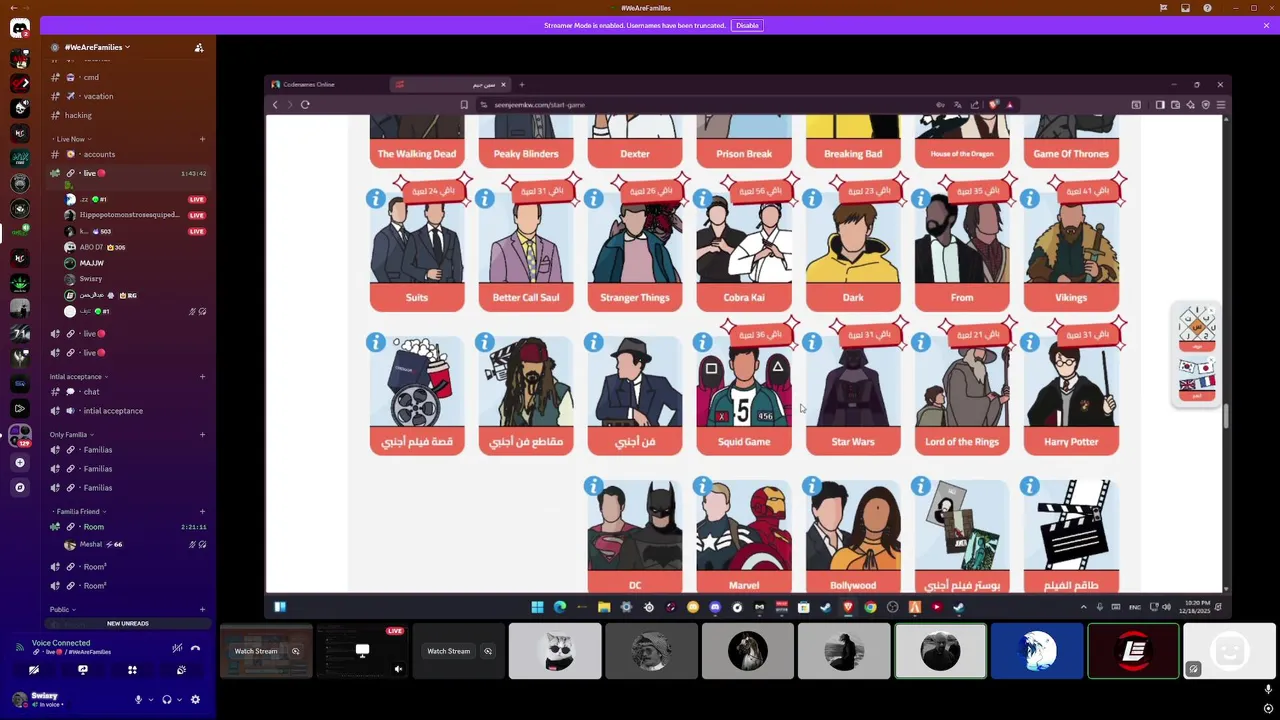Open Explore Discoverable Servers compass icon
This screenshot has height=720, width=1280.
(19, 487)
